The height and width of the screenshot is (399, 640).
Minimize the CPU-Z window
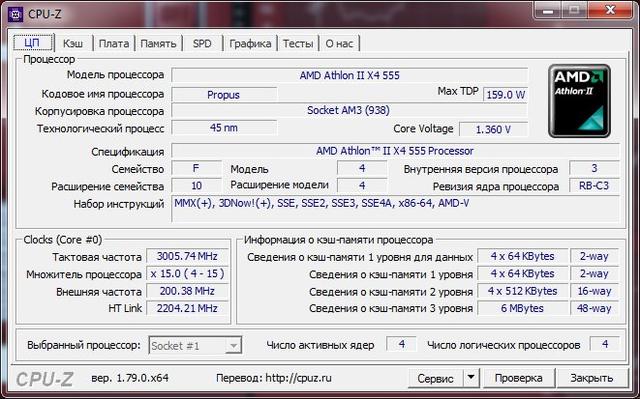click(548, 10)
